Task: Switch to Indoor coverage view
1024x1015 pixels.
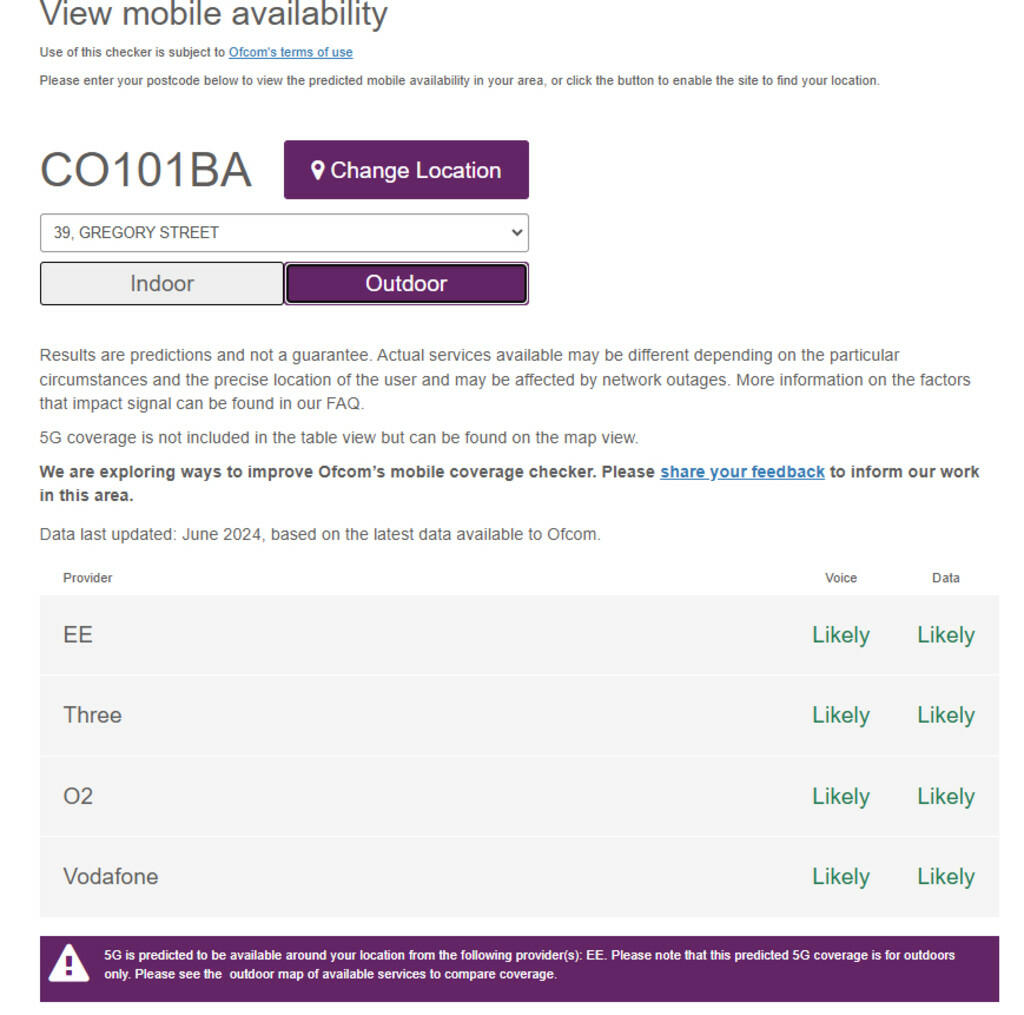Action: click(x=162, y=283)
